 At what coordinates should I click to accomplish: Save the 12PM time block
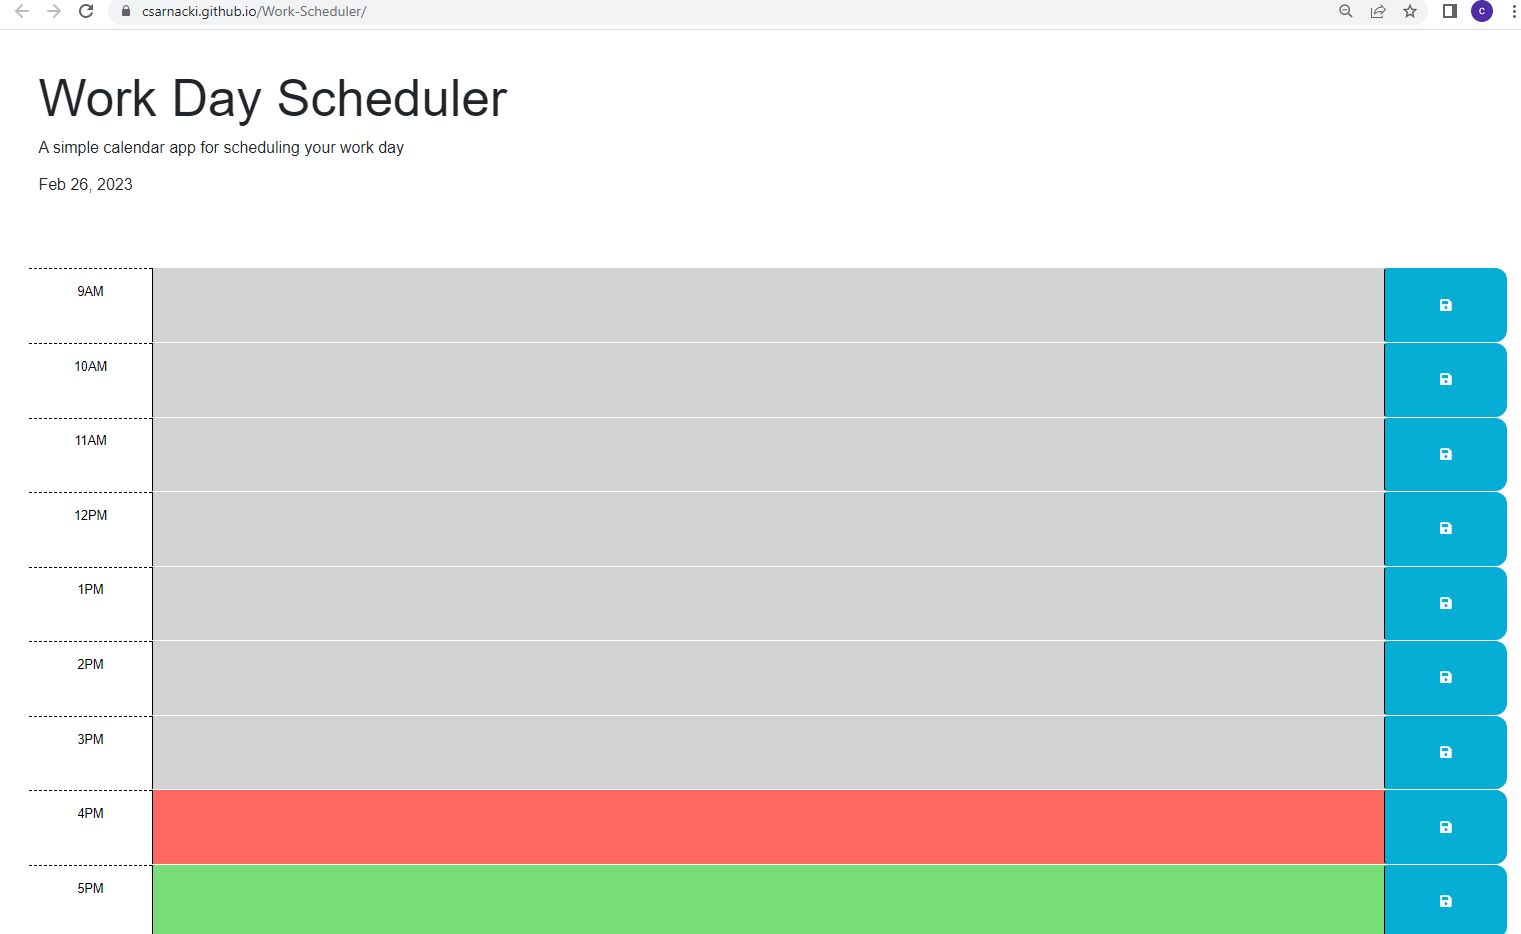tap(1444, 528)
